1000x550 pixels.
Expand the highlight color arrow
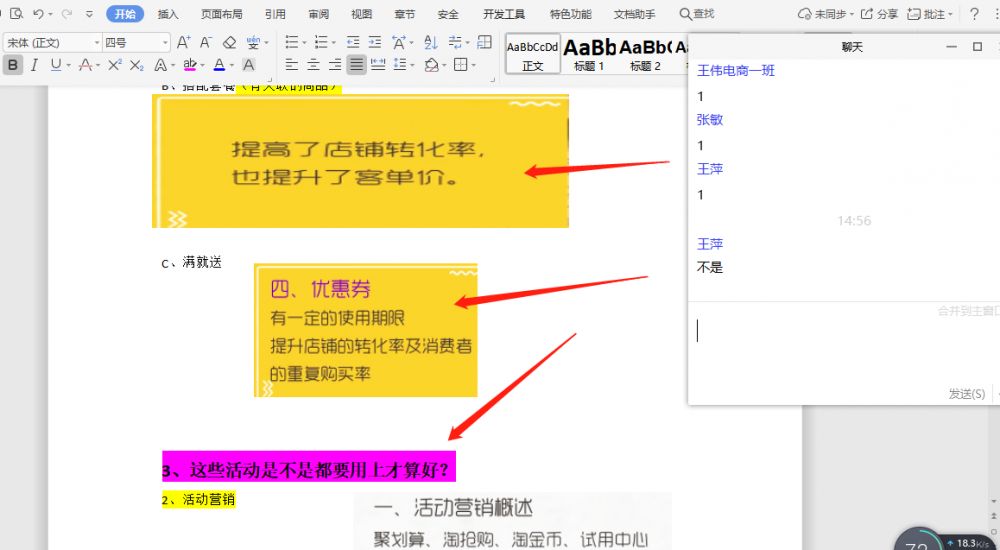[202, 65]
